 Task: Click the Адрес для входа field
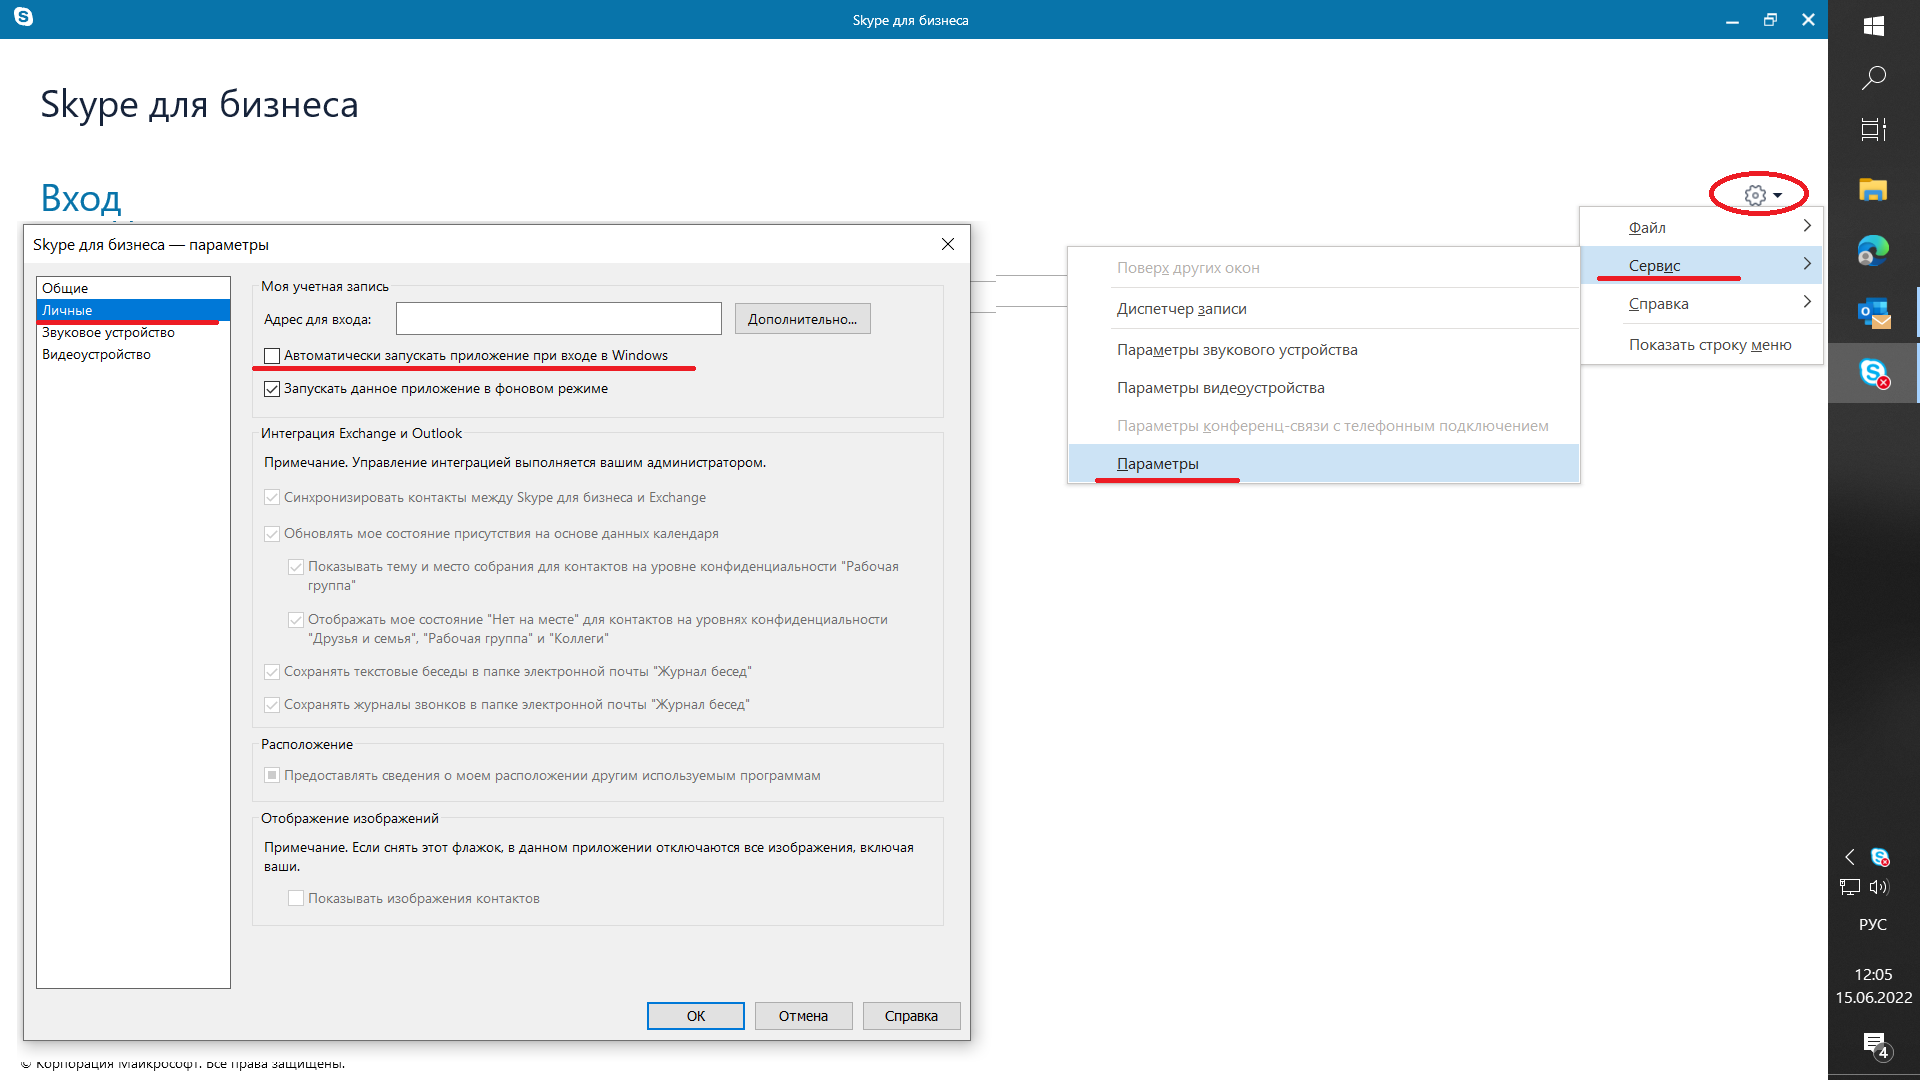pos(559,319)
